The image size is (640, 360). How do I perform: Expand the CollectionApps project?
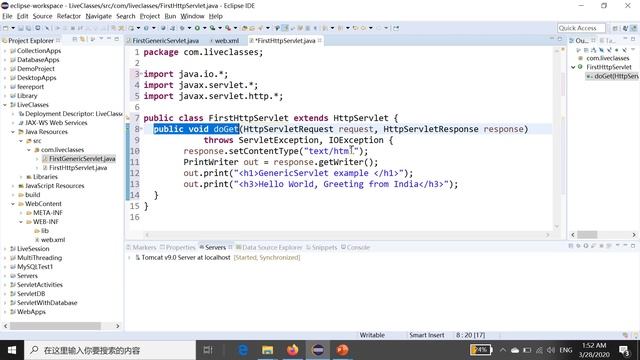tap(5, 51)
